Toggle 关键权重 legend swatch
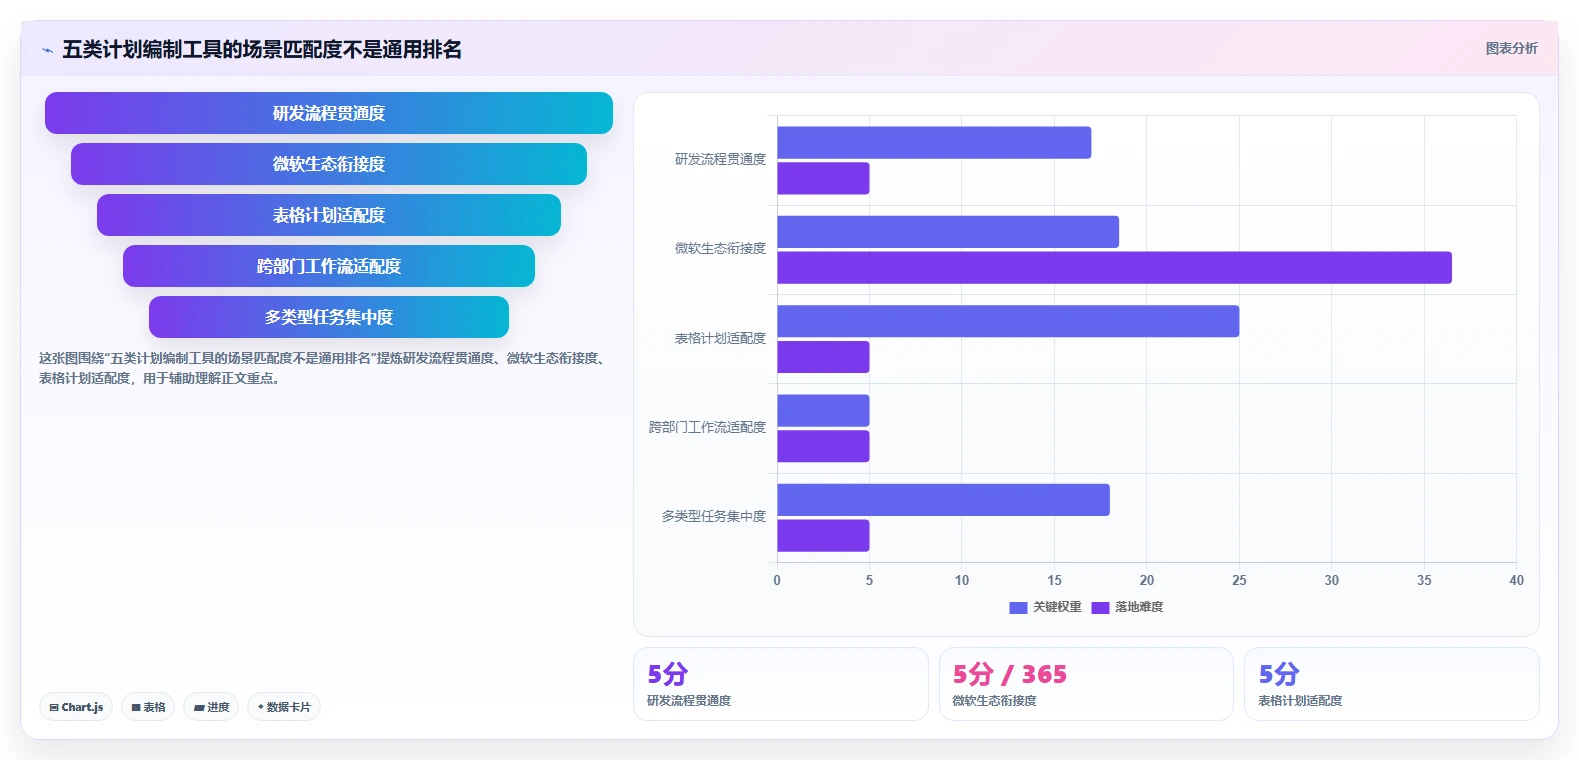The width and height of the screenshot is (1579, 760). 1018,607
